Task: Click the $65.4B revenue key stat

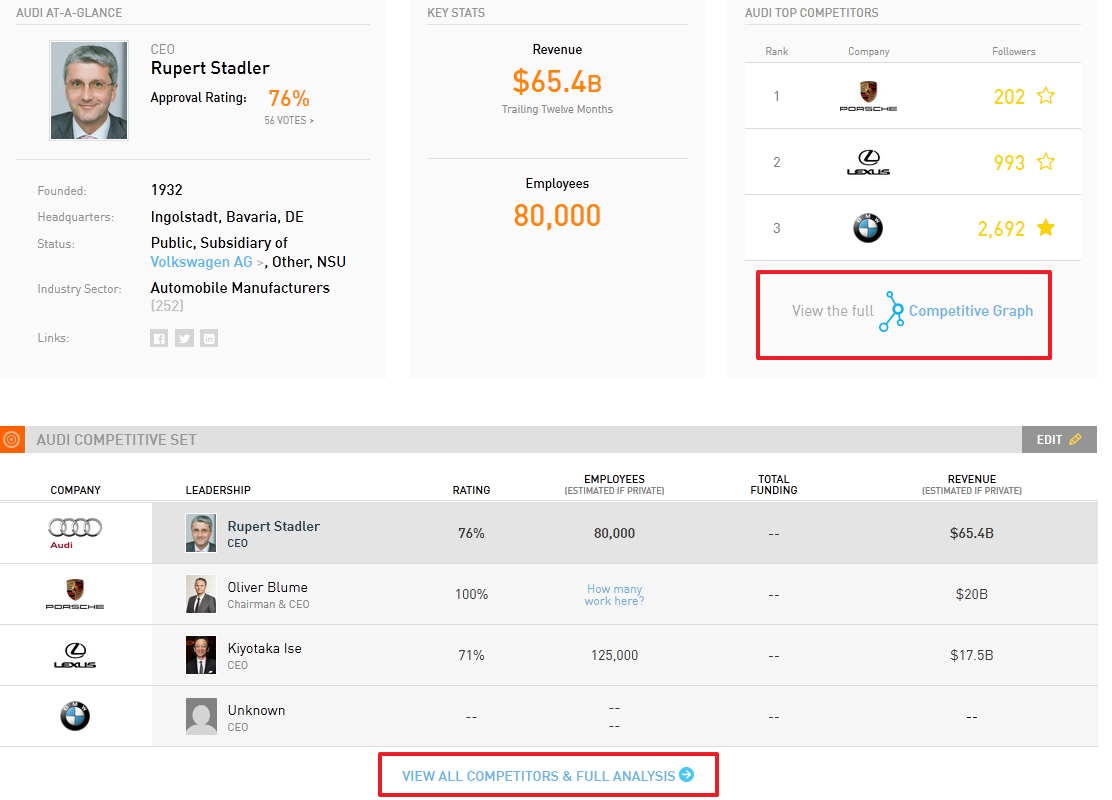Action: point(557,82)
